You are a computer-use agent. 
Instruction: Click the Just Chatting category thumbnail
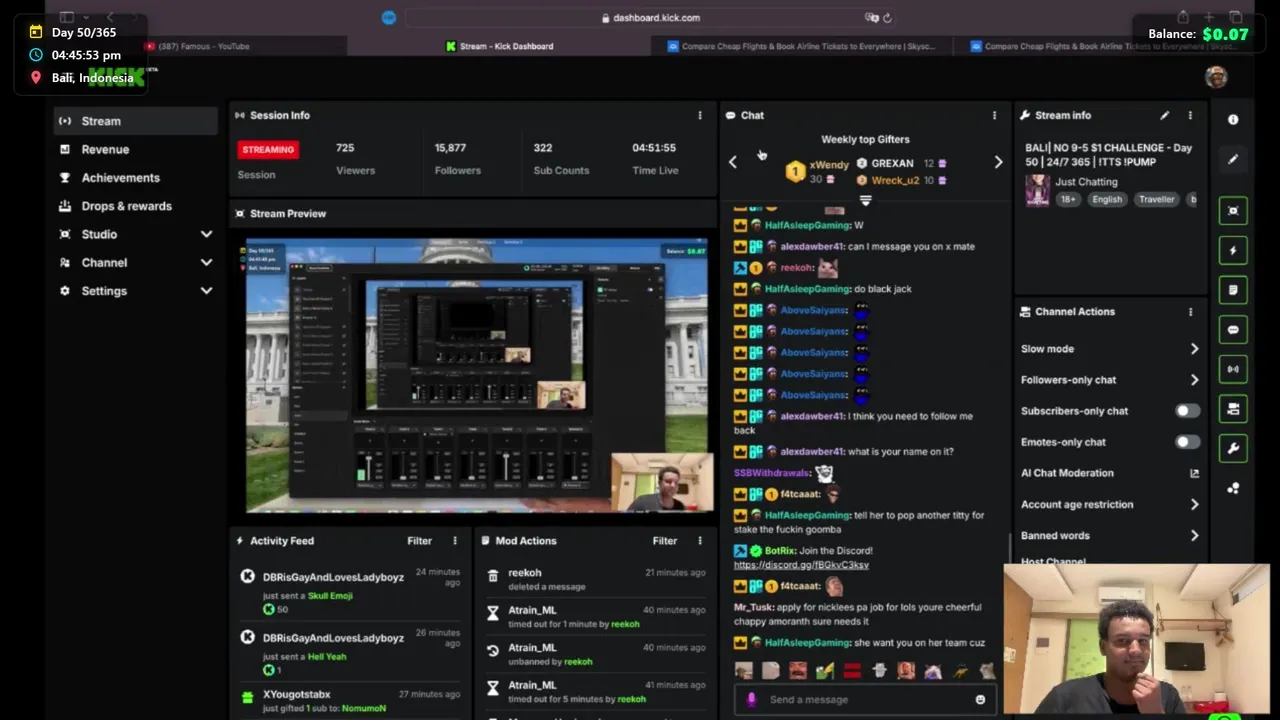point(1037,190)
